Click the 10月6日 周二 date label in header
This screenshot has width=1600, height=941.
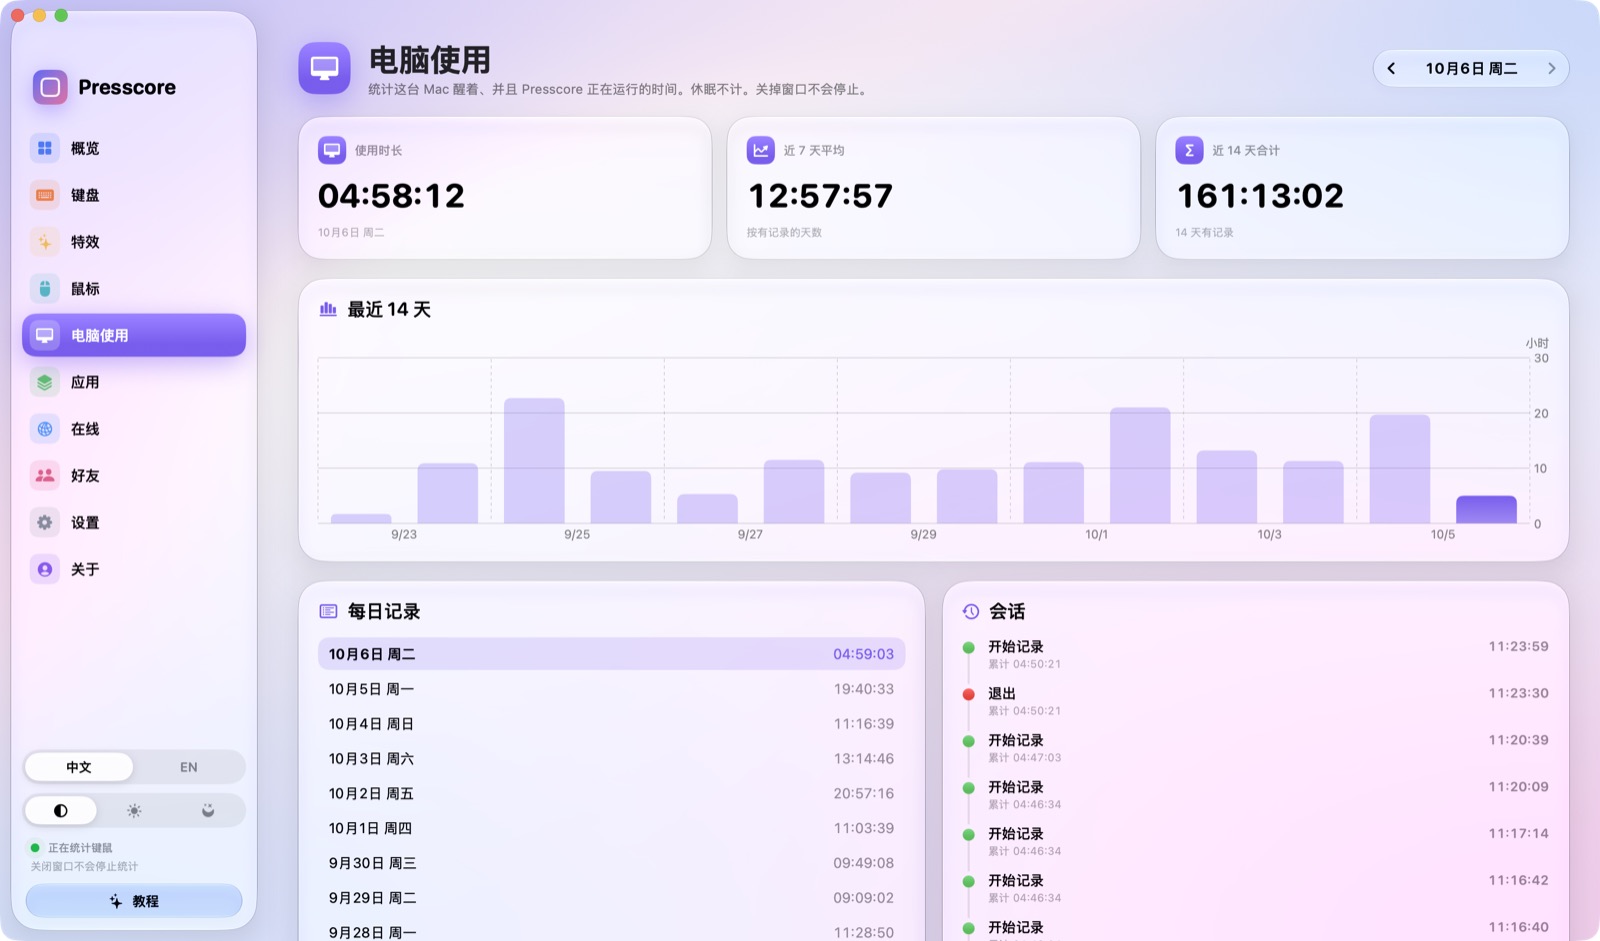(x=1471, y=68)
